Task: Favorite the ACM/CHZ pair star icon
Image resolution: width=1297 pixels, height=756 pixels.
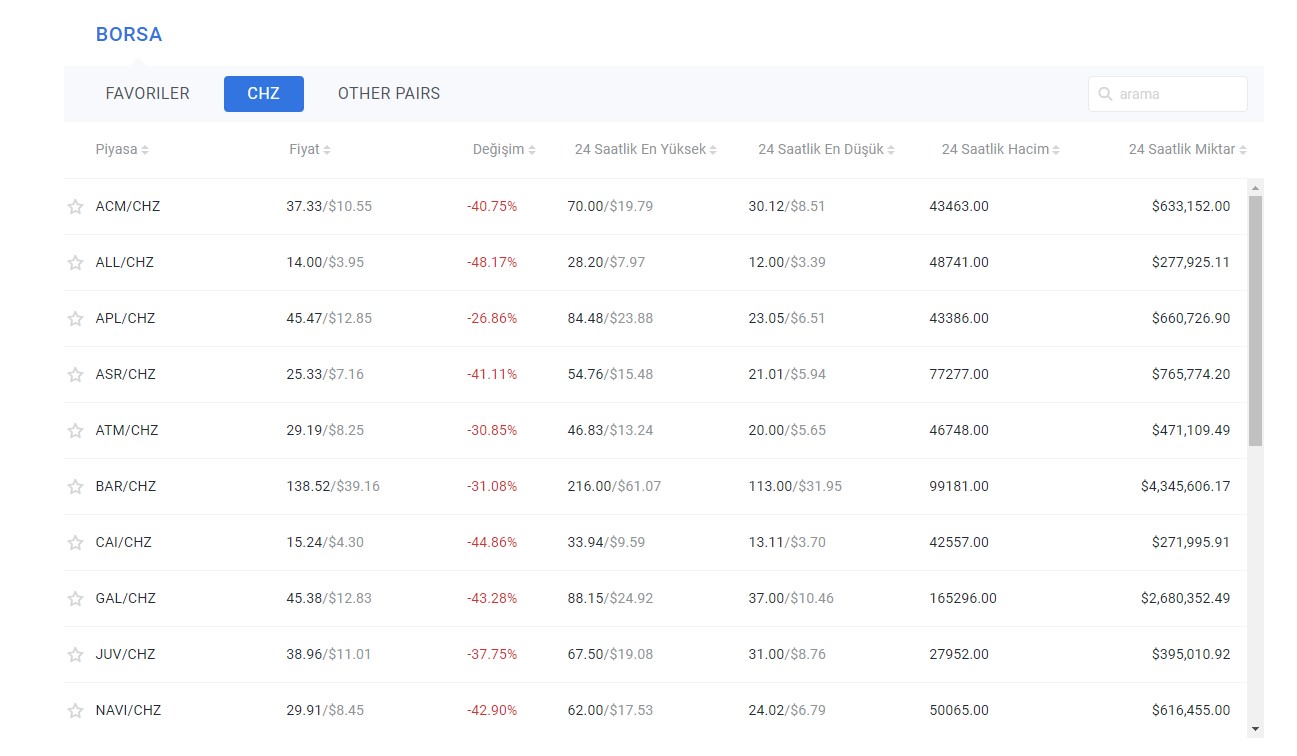Action: [x=75, y=206]
